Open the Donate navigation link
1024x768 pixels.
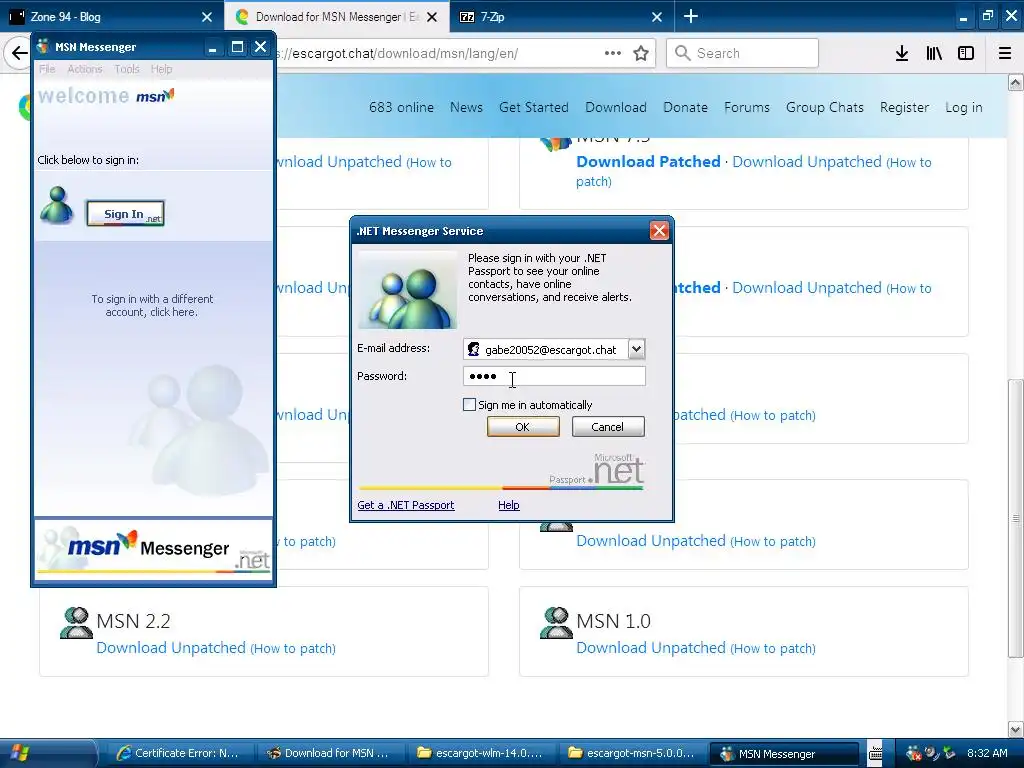(685, 107)
